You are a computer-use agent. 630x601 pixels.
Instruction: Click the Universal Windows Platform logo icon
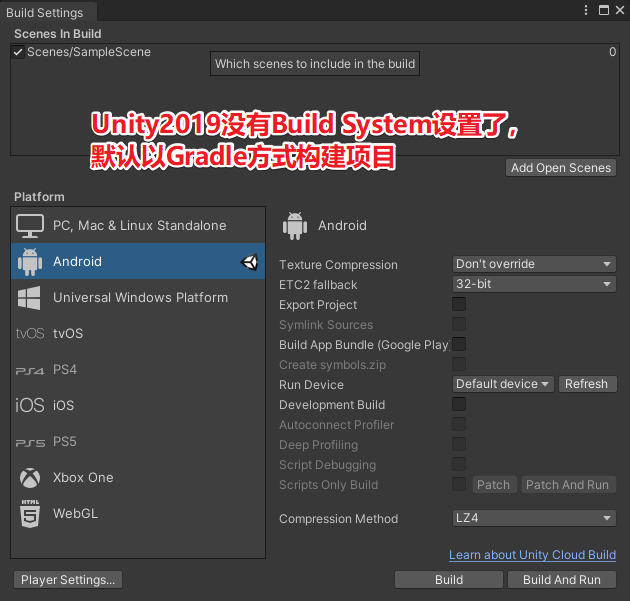click(x=29, y=298)
